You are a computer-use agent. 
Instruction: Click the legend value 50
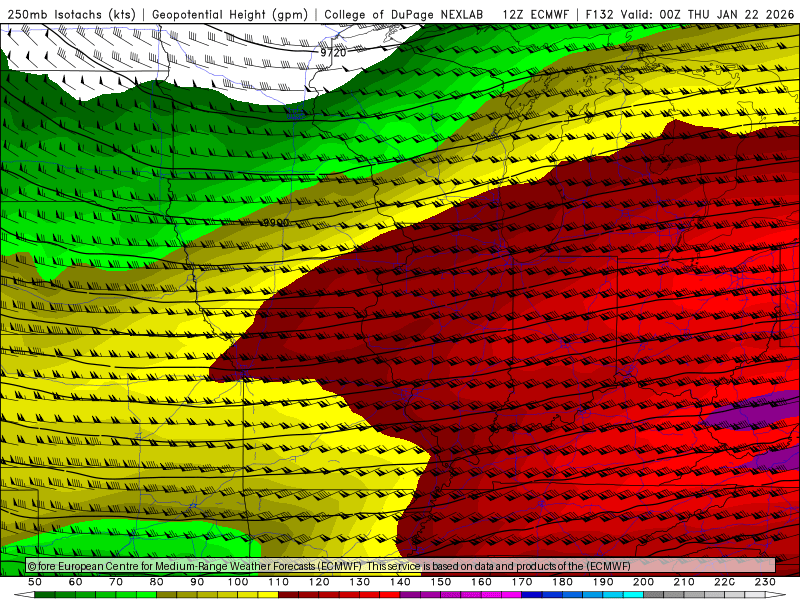[x=35, y=582]
